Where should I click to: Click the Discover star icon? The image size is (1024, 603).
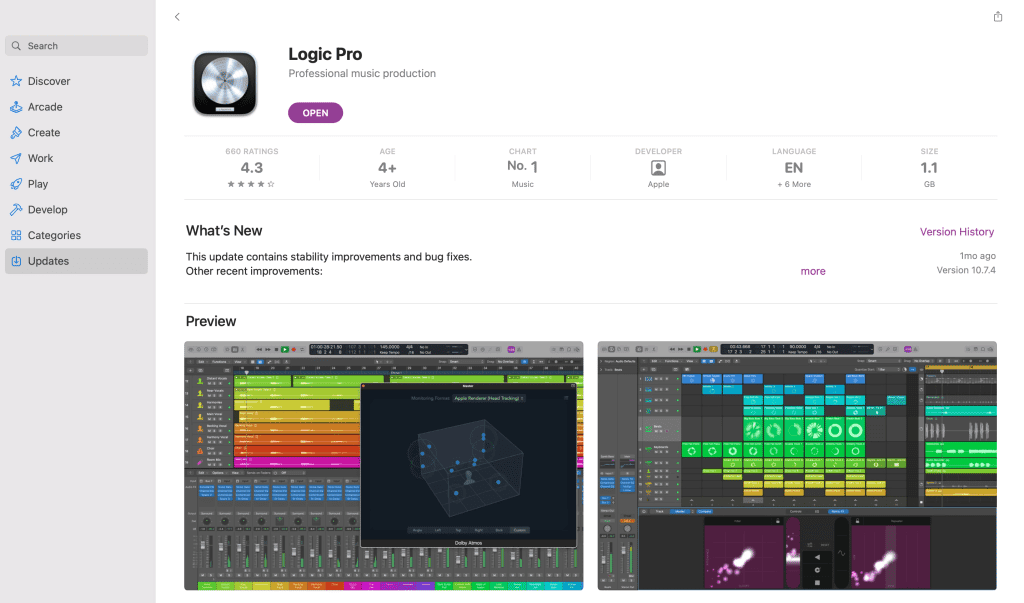point(16,81)
